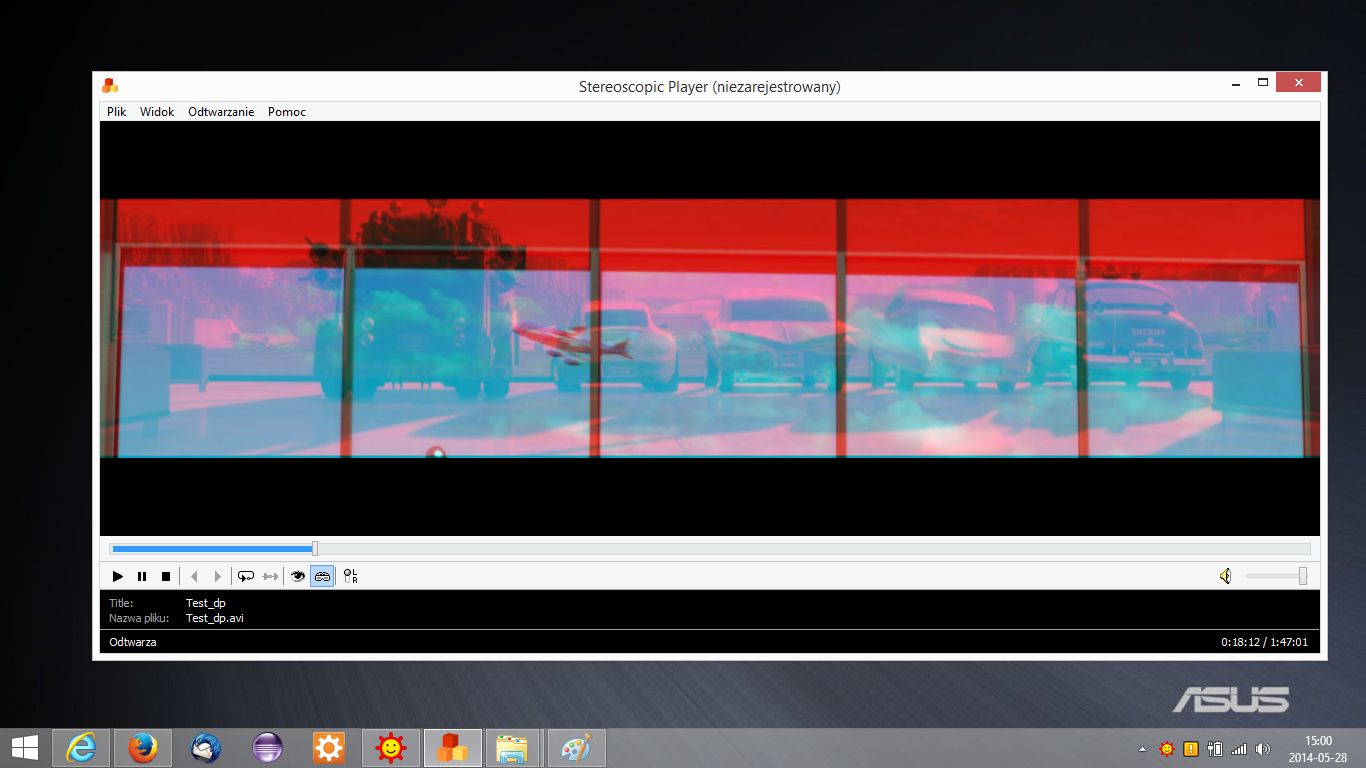The width and height of the screenshot is (1366, 768).
Task: Click the battery power tray icon
Action: tap(1215, 748)
